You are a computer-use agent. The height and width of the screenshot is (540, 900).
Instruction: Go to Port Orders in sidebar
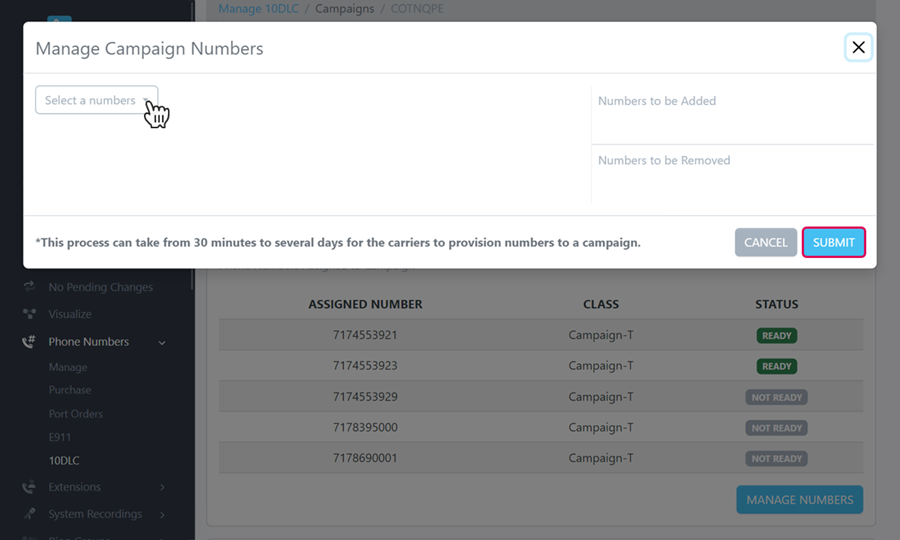click(76, 414)
